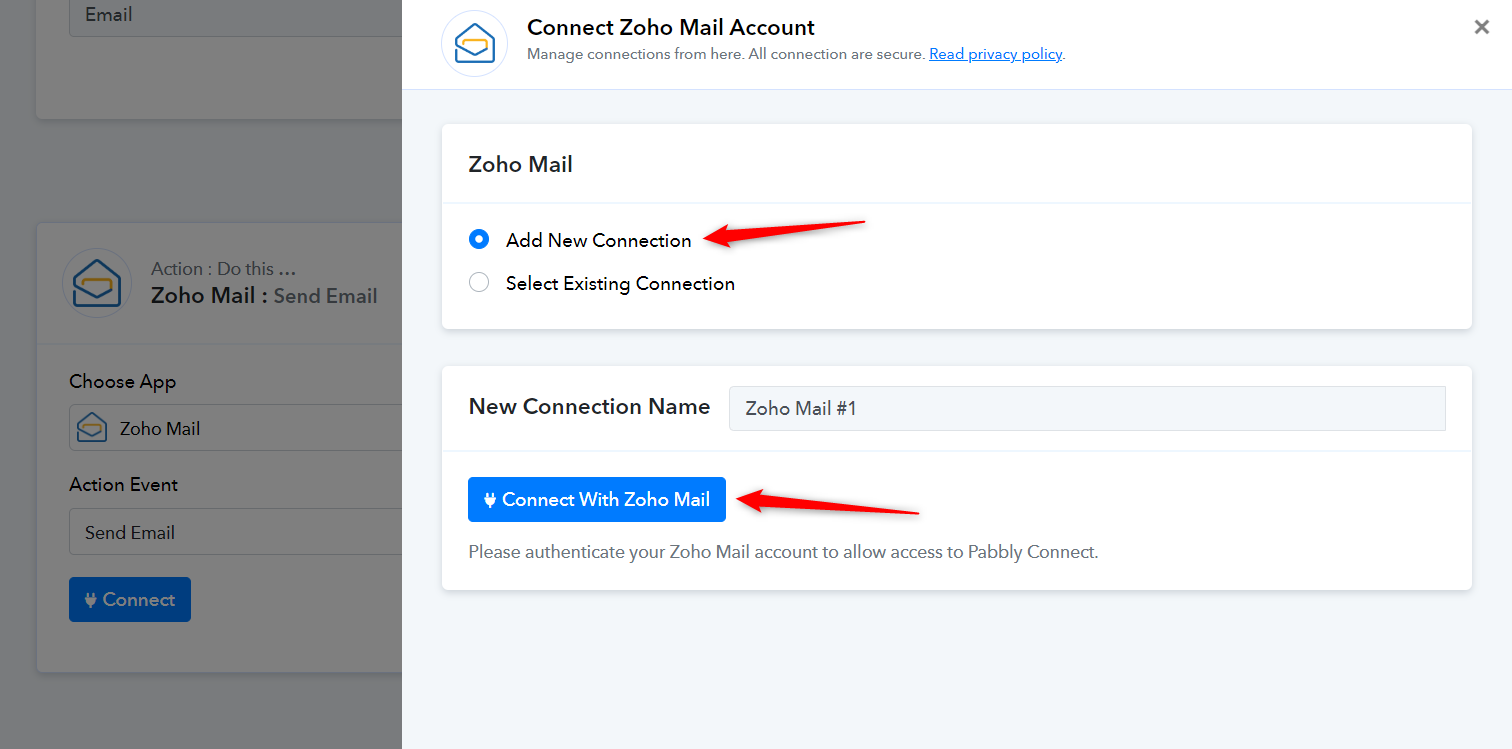Select the Add New Connection radio option

[x=479, y=240]
